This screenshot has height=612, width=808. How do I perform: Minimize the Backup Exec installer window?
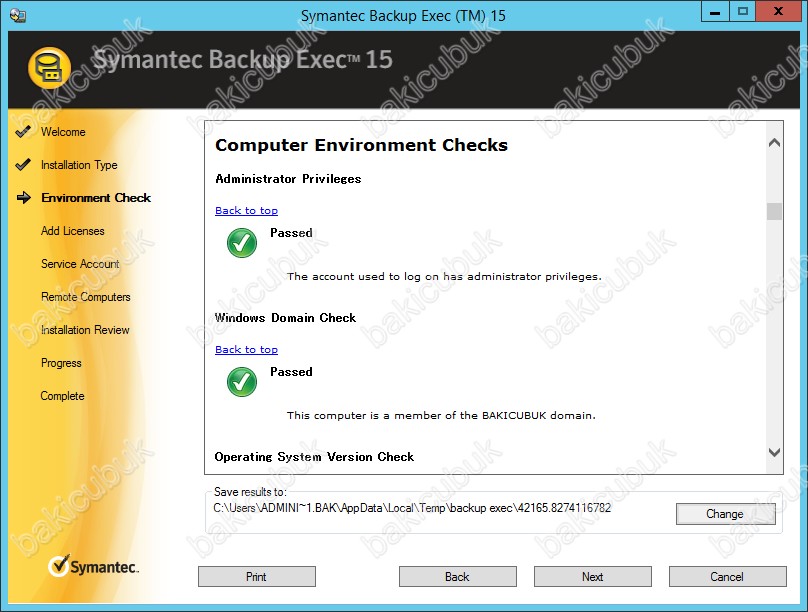[715, 11]
